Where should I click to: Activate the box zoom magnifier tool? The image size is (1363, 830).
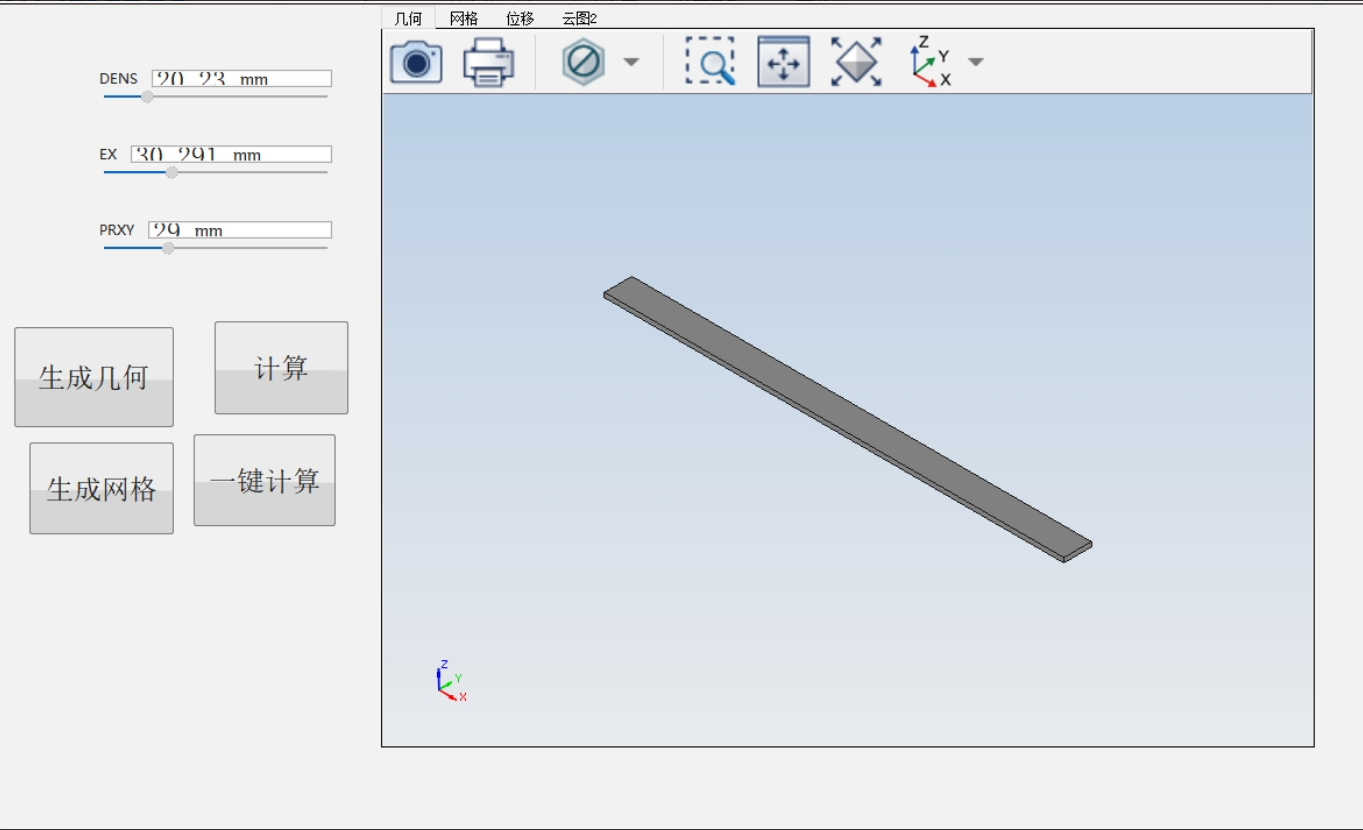coord(710,62)
